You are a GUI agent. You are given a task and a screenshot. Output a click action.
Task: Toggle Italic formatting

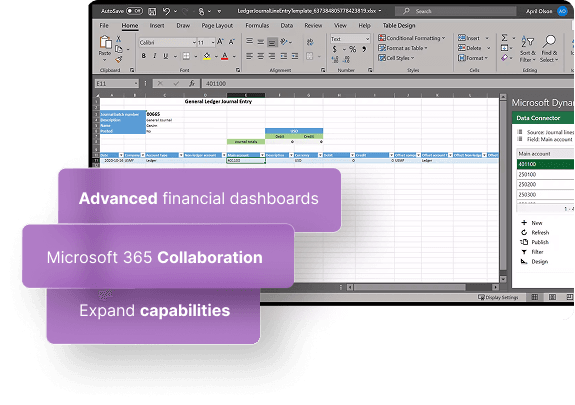coord(155,56)
